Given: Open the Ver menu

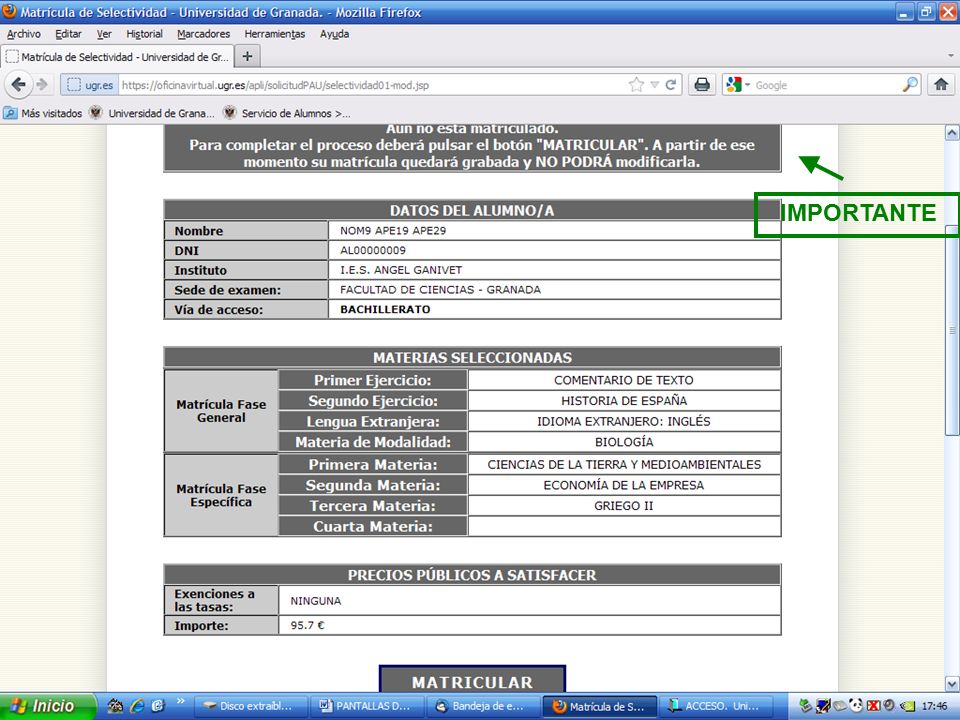Looking at the screenshot, I should pyautogui.click(x=104, y=34).
